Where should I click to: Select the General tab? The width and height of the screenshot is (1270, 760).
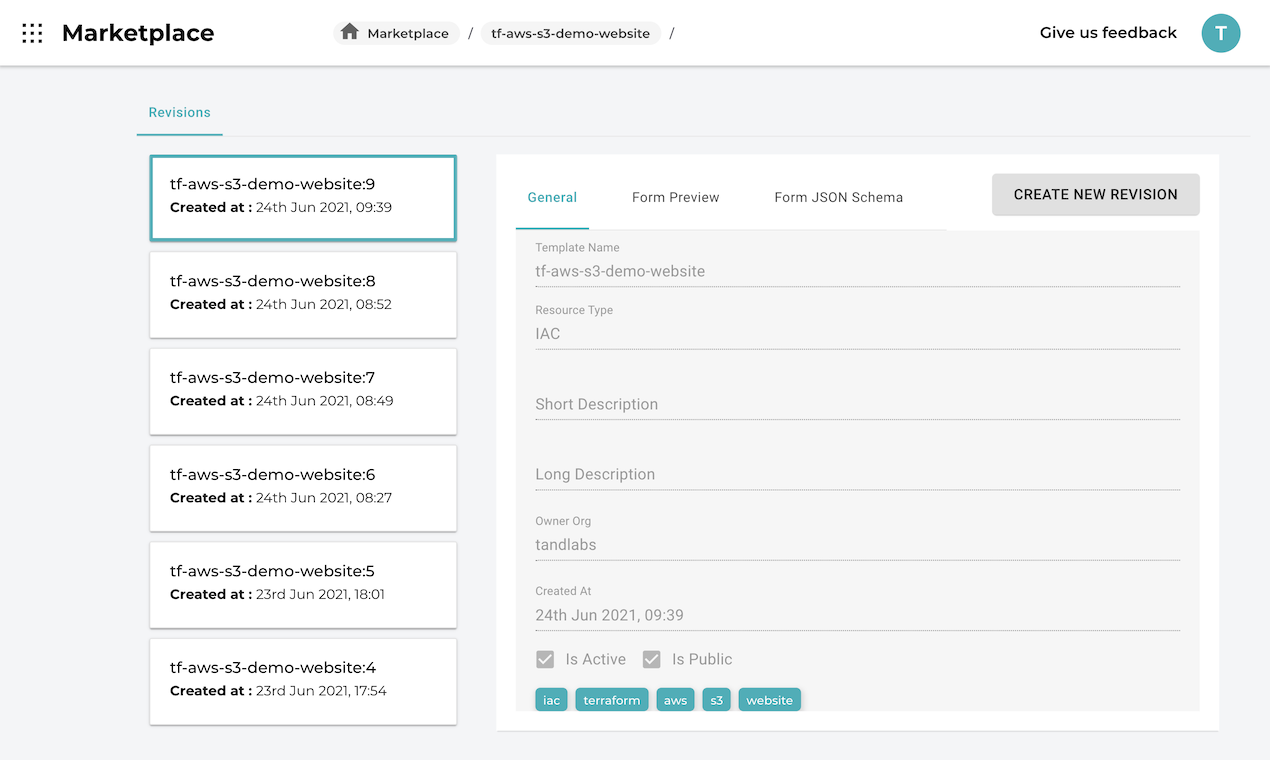point(552,197)
